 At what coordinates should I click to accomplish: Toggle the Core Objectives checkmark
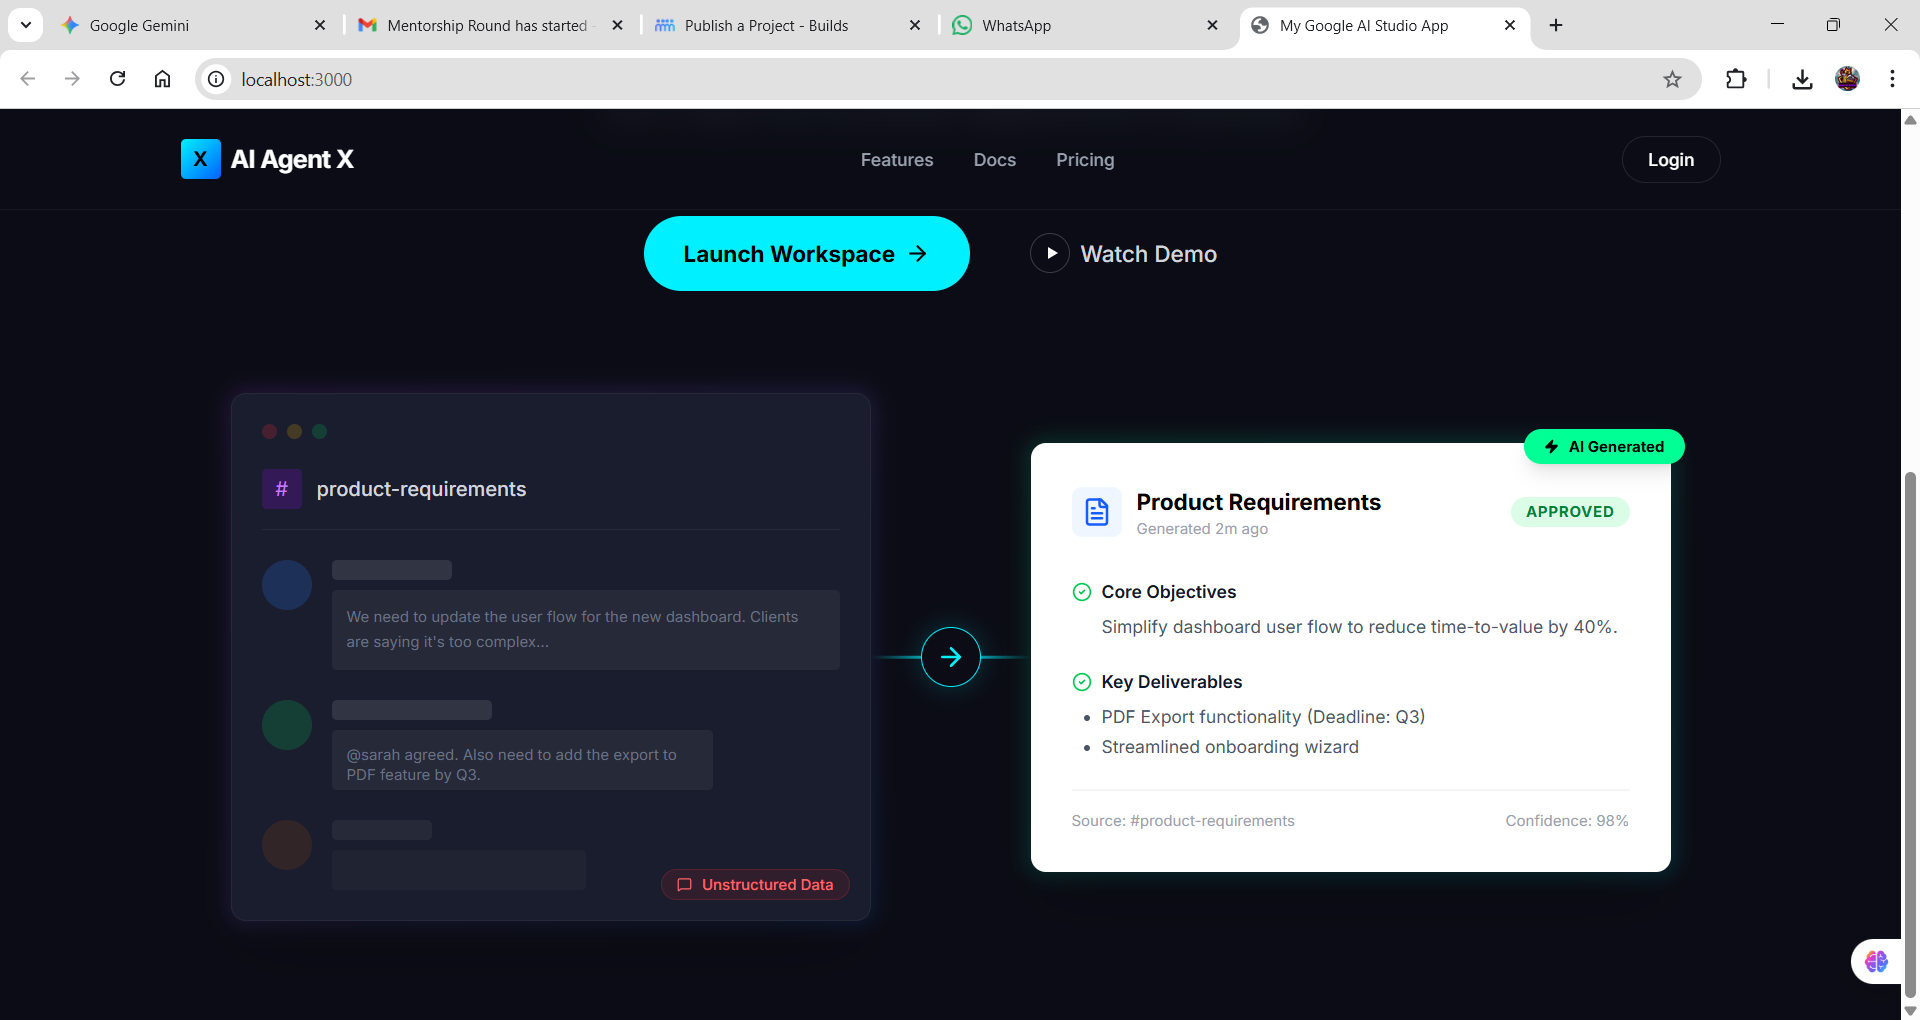click(x=1083, y=592)
